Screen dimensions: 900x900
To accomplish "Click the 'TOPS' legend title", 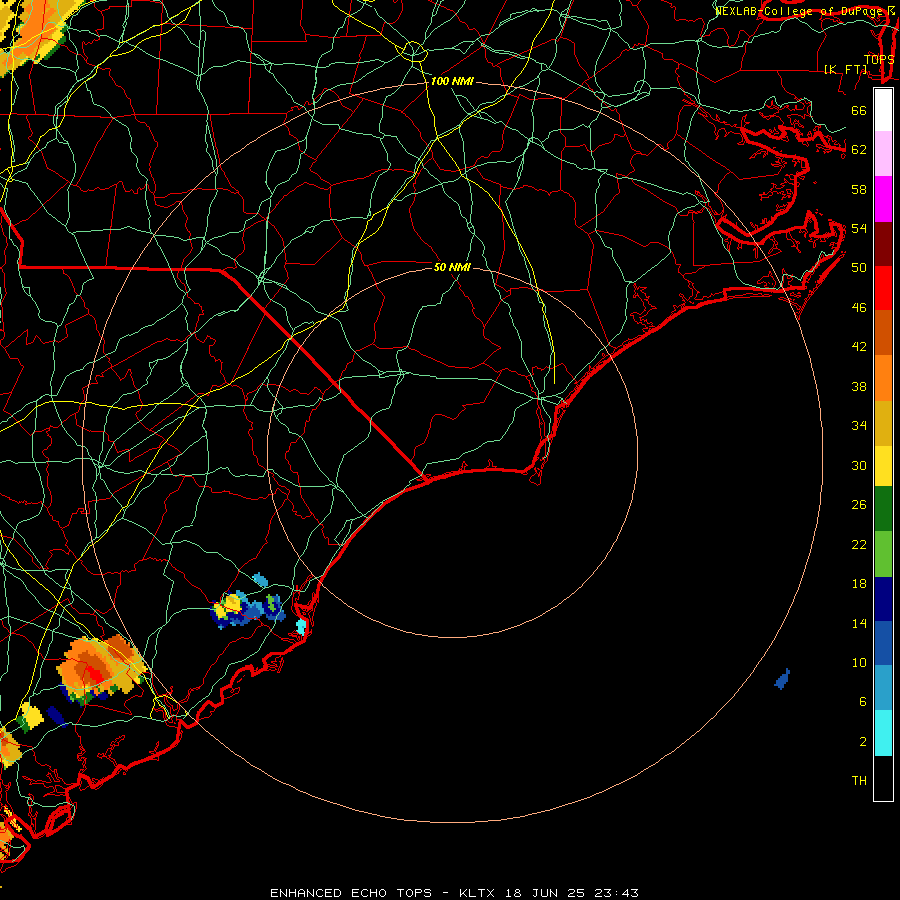I will coord(879,59).
